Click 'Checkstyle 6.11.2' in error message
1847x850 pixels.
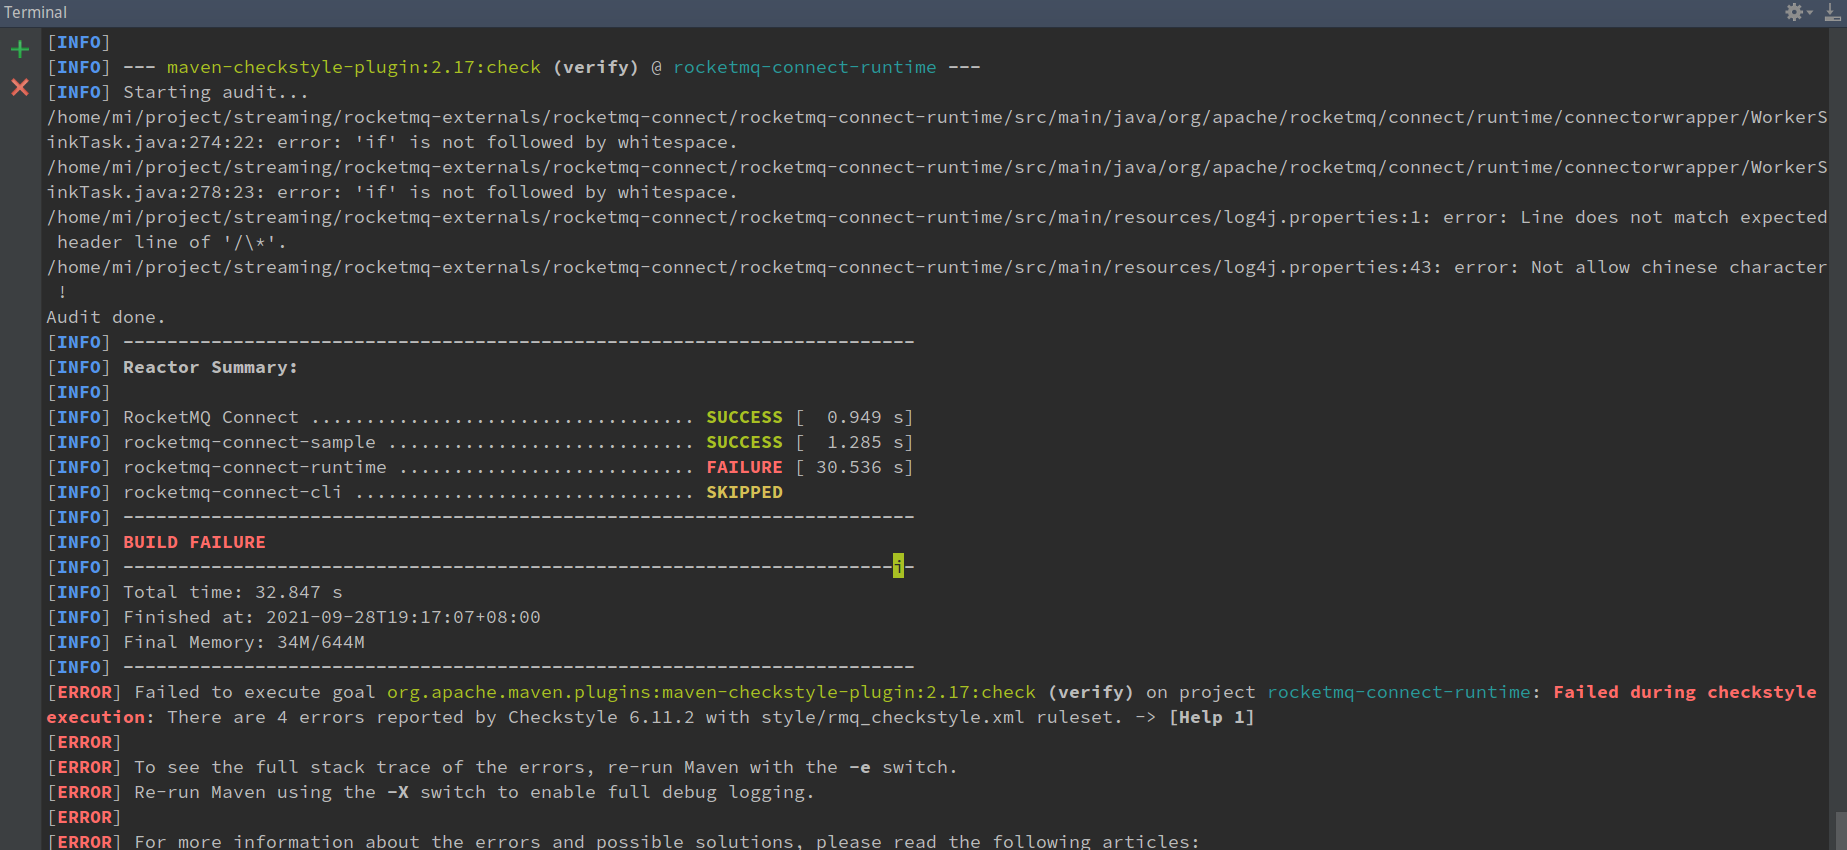[x=601, y=717]
